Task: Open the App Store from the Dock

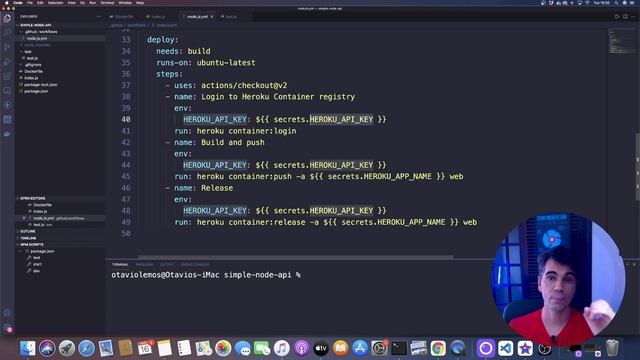Action: coord(360,348)
